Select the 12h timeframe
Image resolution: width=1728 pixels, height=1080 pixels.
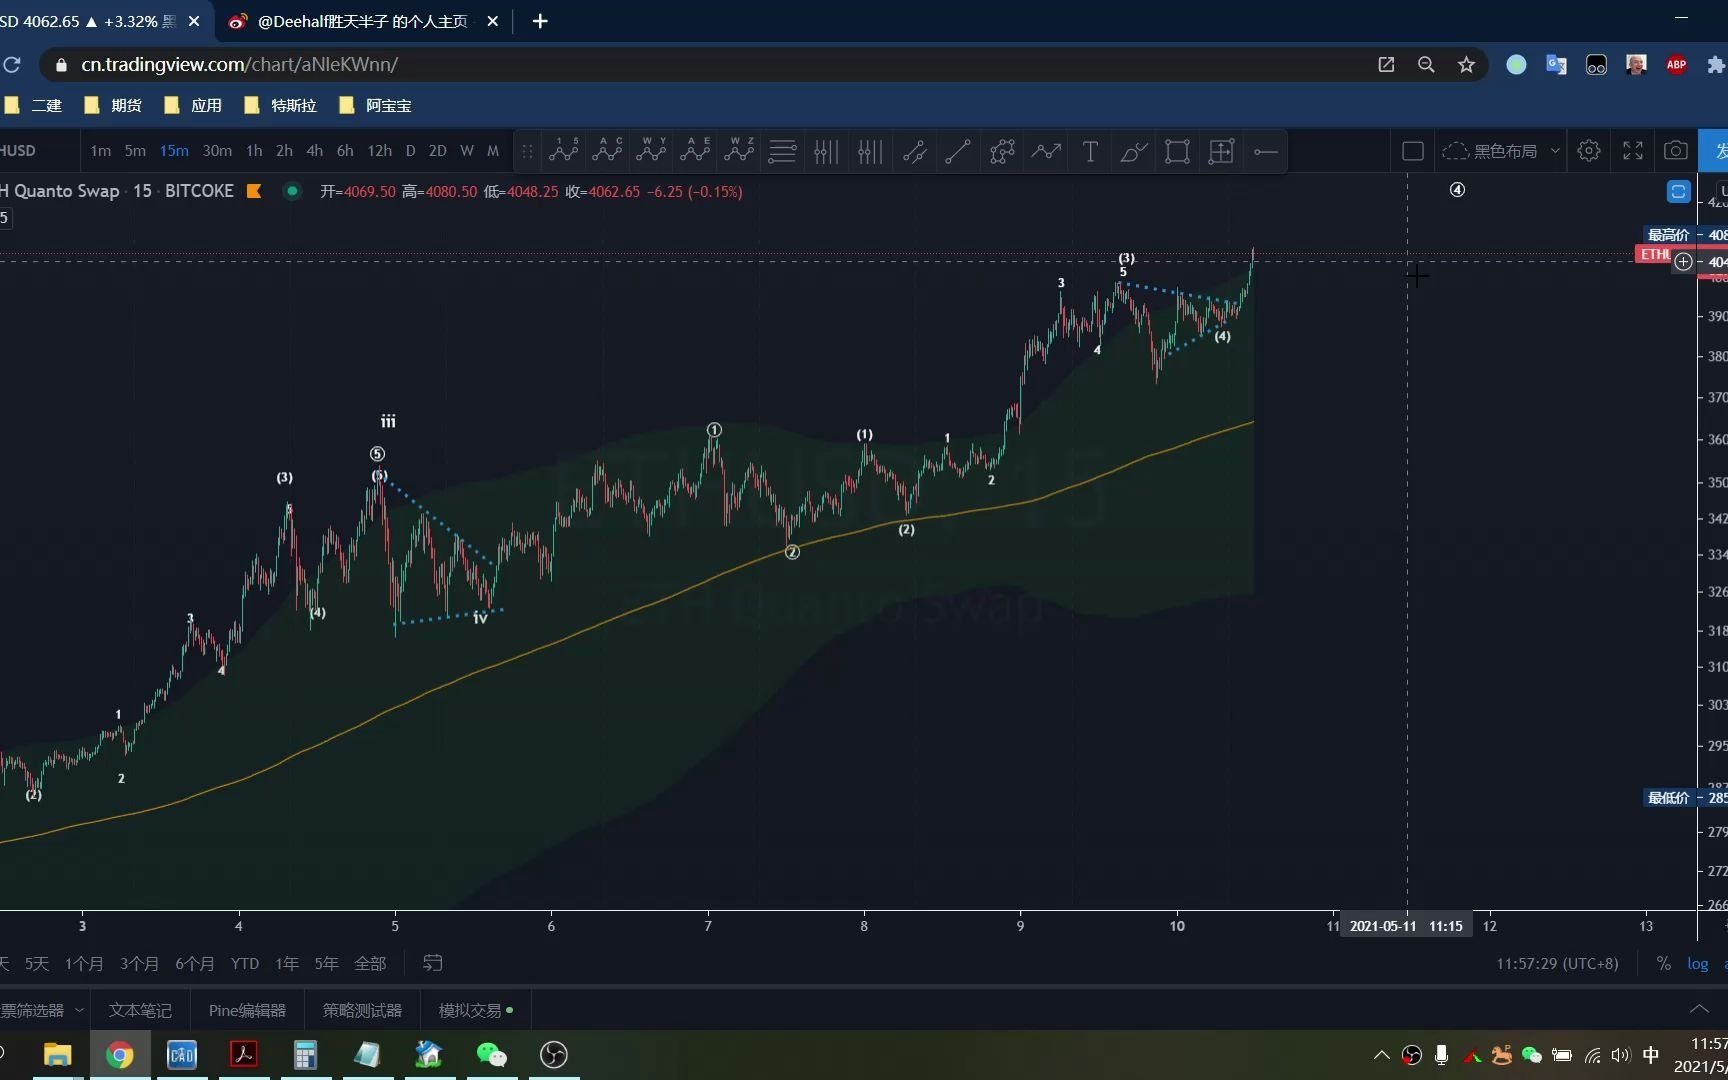pos(379,151)
